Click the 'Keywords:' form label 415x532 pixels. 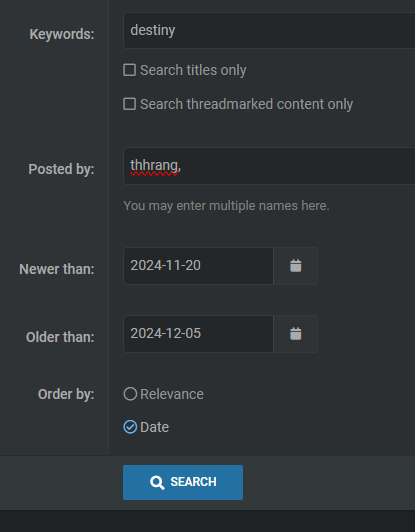click(x=62, y=34)
